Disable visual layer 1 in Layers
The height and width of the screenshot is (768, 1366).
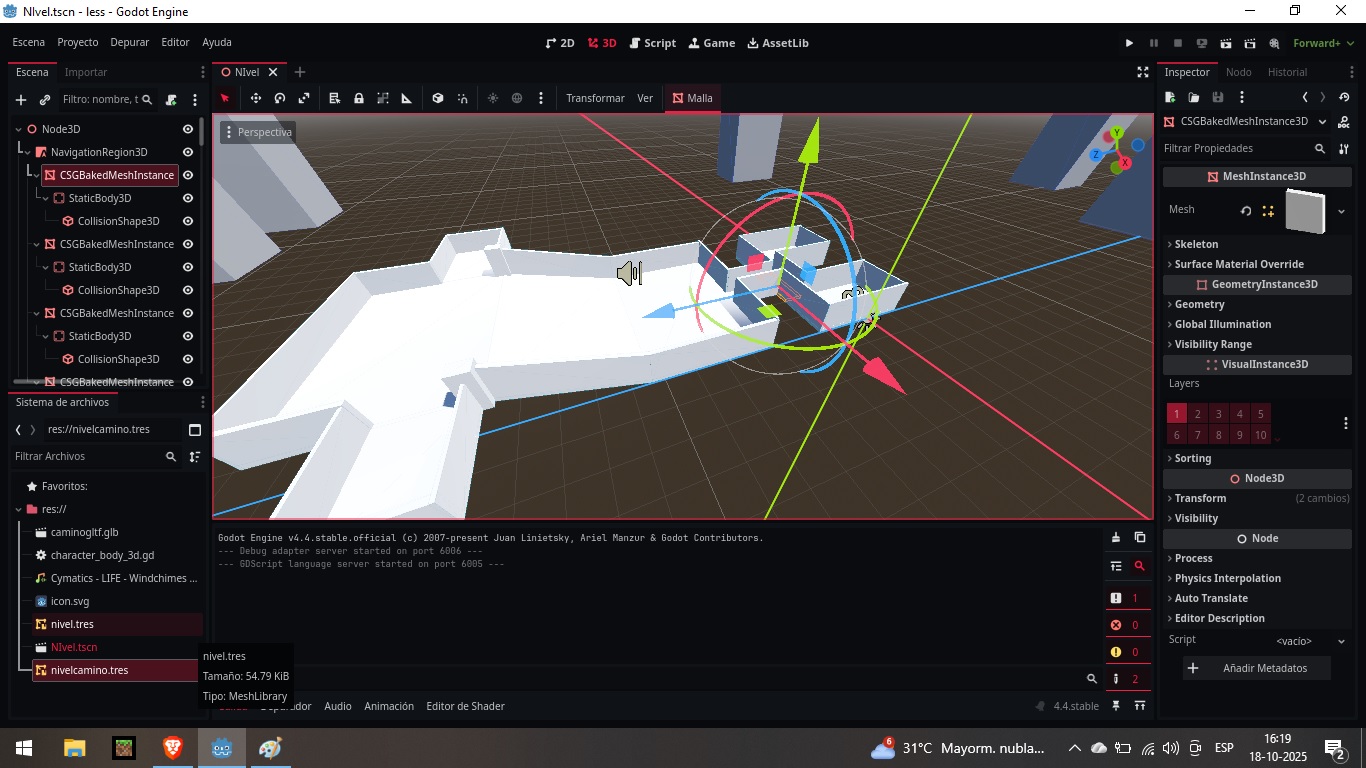click(x=1177, y=414)
